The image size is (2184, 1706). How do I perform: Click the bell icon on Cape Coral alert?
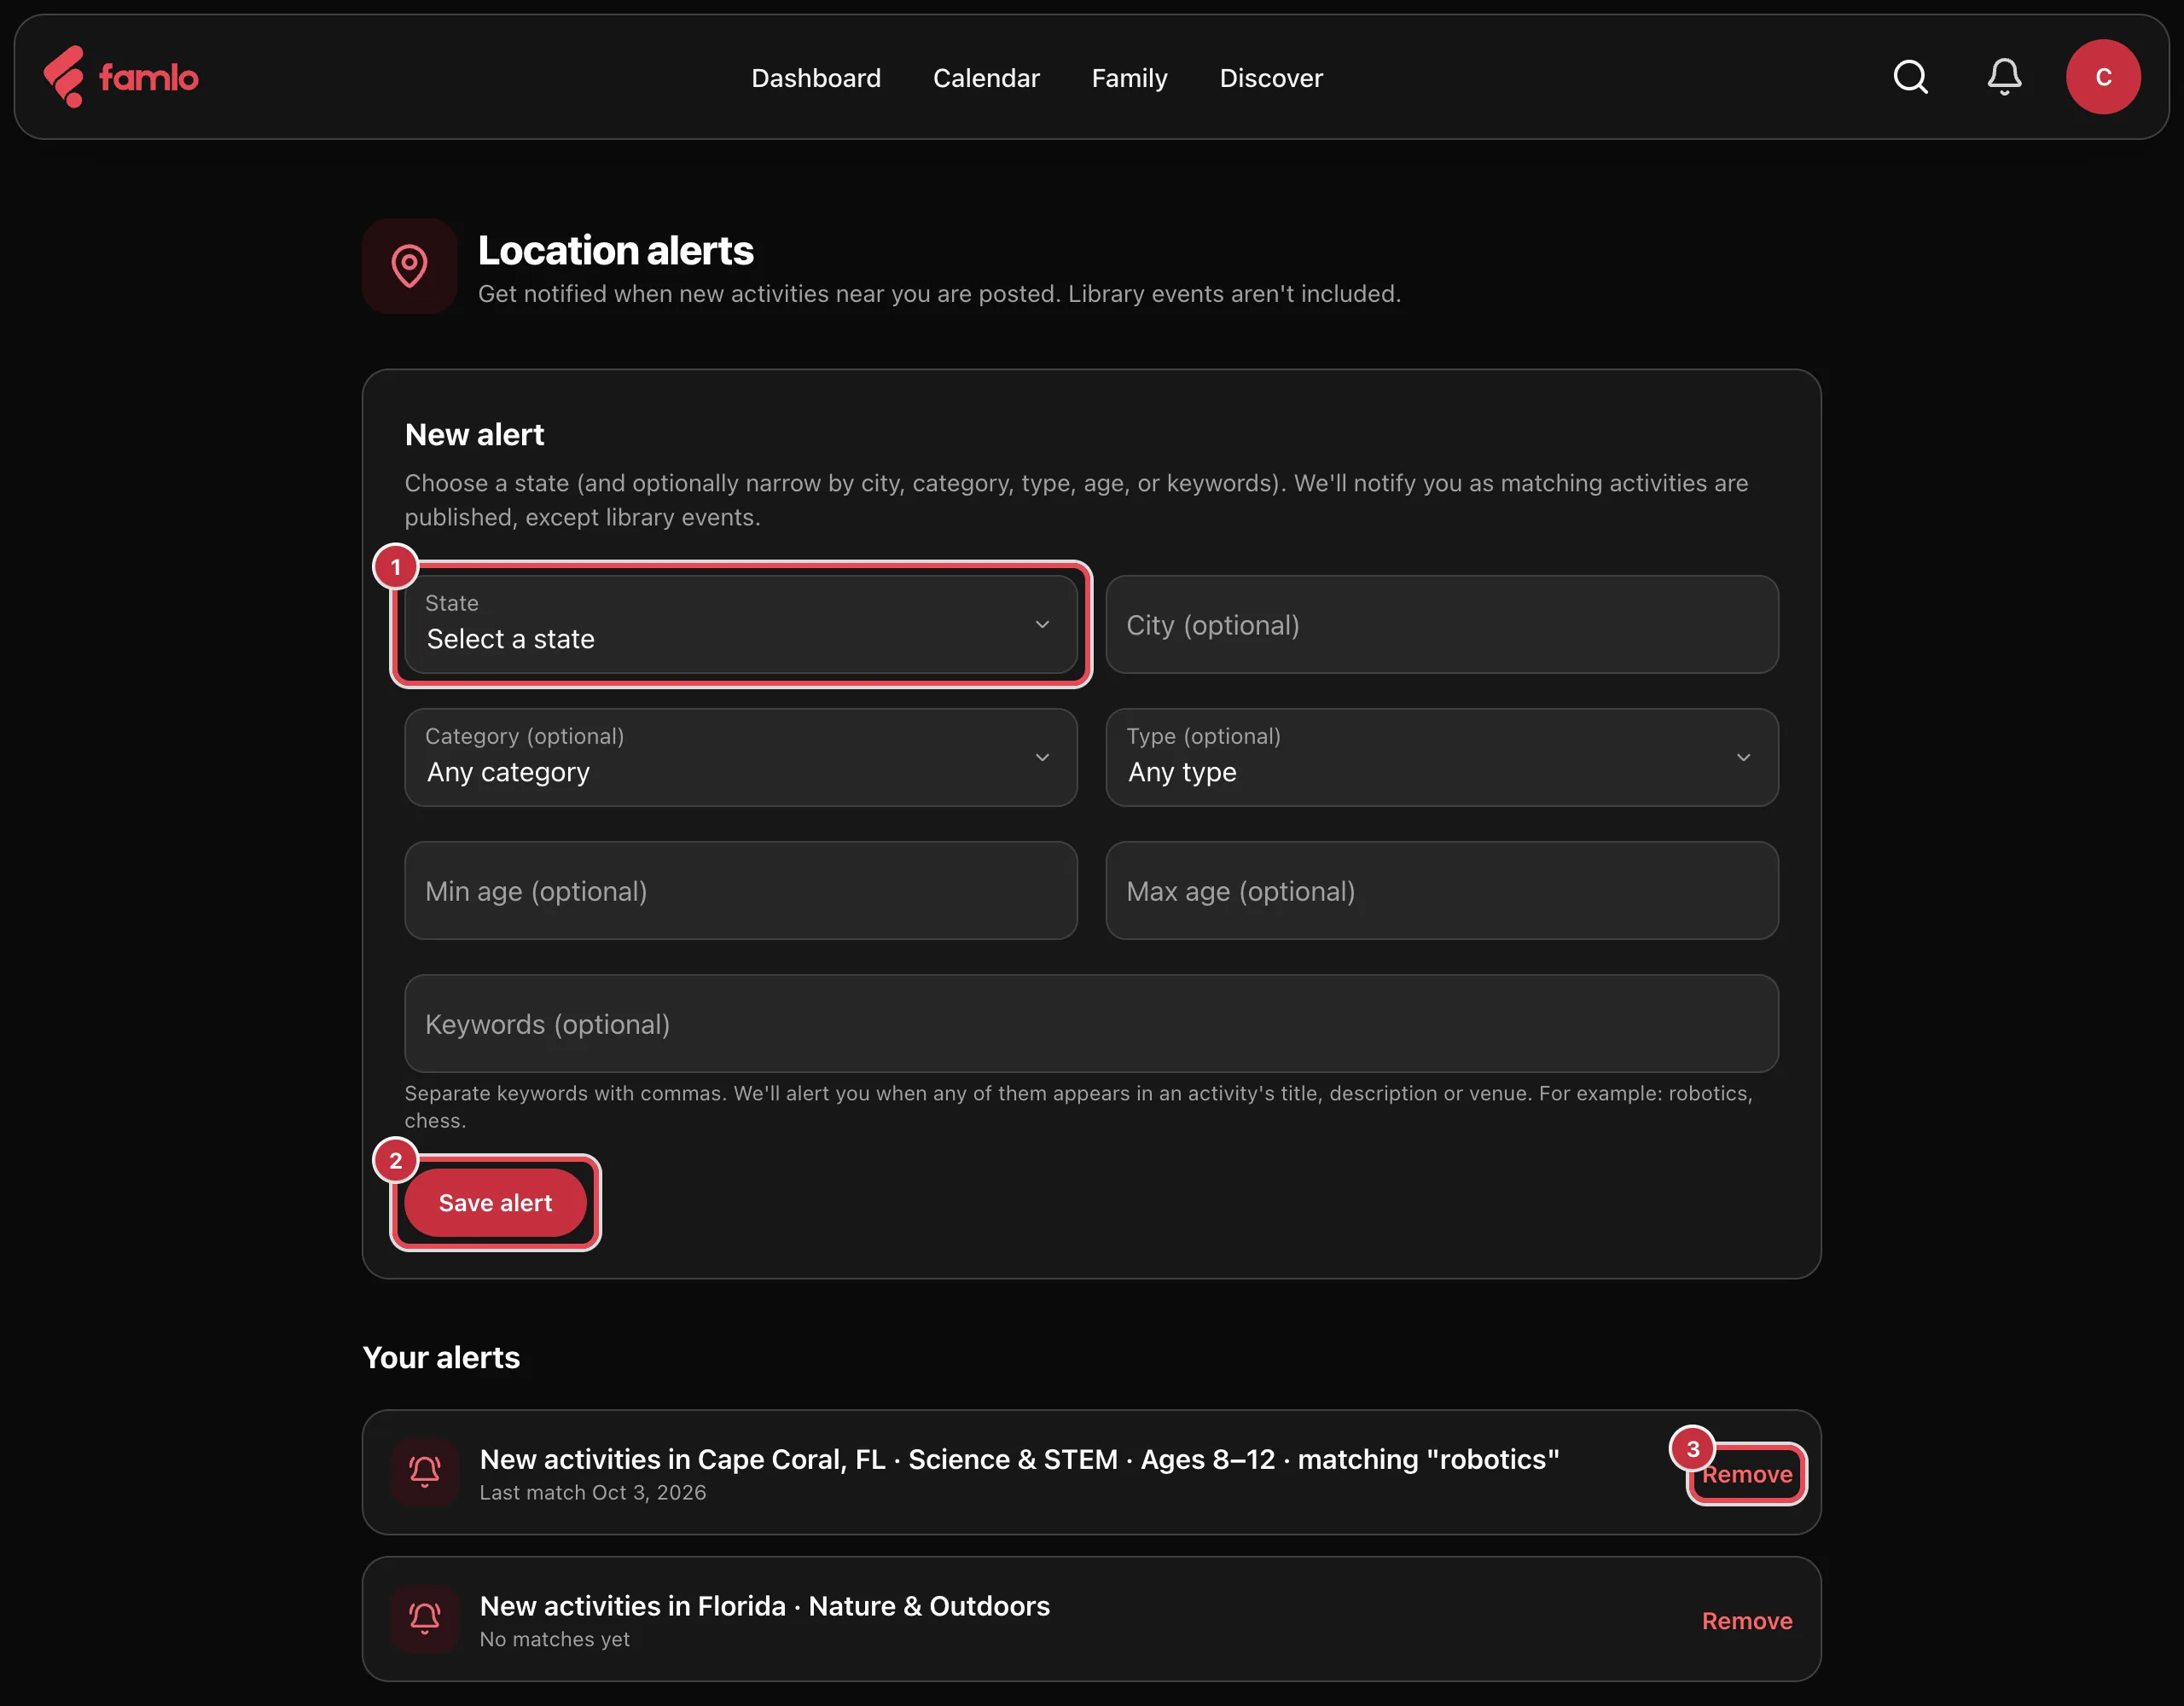coord(424,1472)
